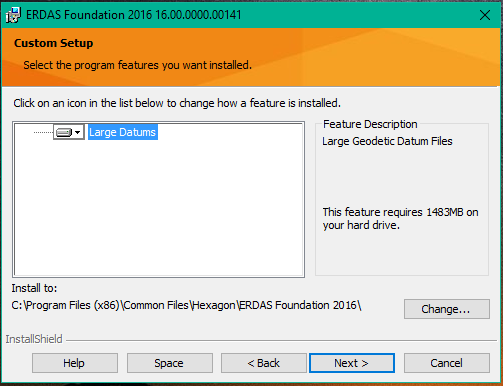Click 'Select the program features' subtitle text
The height and width of the screenshot is (386, 503).
click(x=137, y=65)
